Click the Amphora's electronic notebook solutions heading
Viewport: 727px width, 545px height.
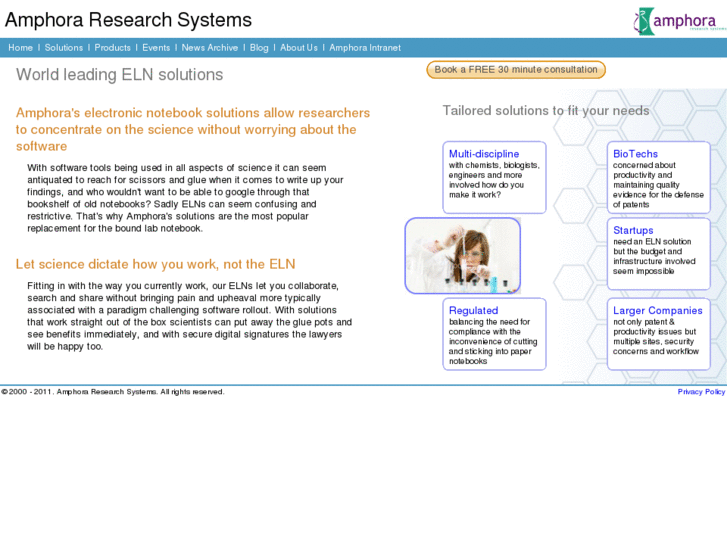(193, 129)
